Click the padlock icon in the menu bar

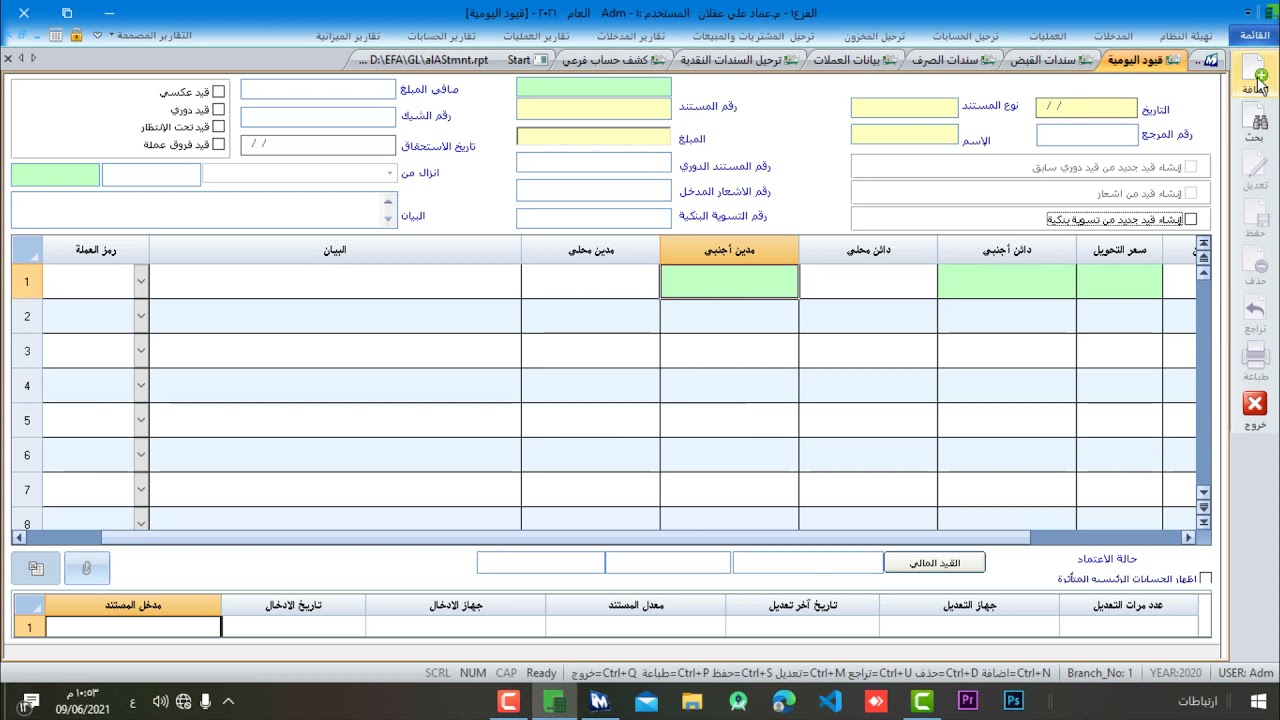76,35
